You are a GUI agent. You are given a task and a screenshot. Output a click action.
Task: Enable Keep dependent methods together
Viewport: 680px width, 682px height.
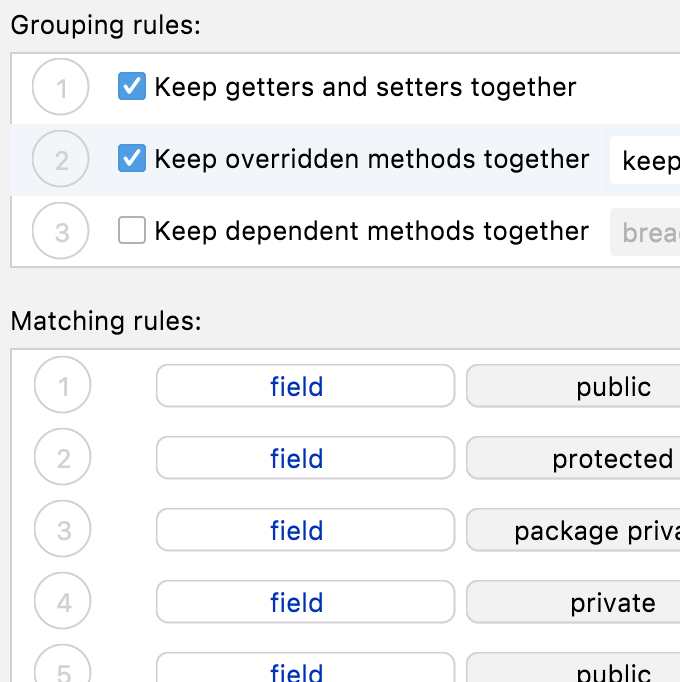132,231
